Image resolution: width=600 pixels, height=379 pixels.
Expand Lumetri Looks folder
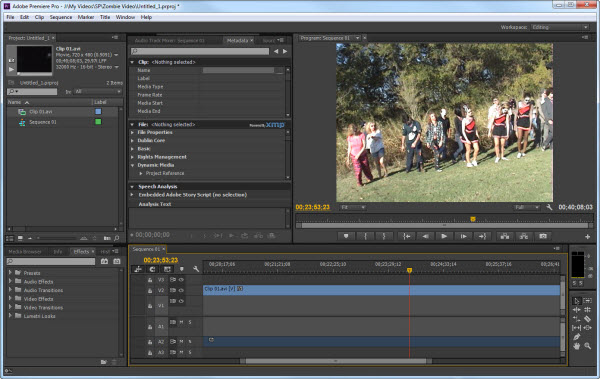(x=10, y=316)
